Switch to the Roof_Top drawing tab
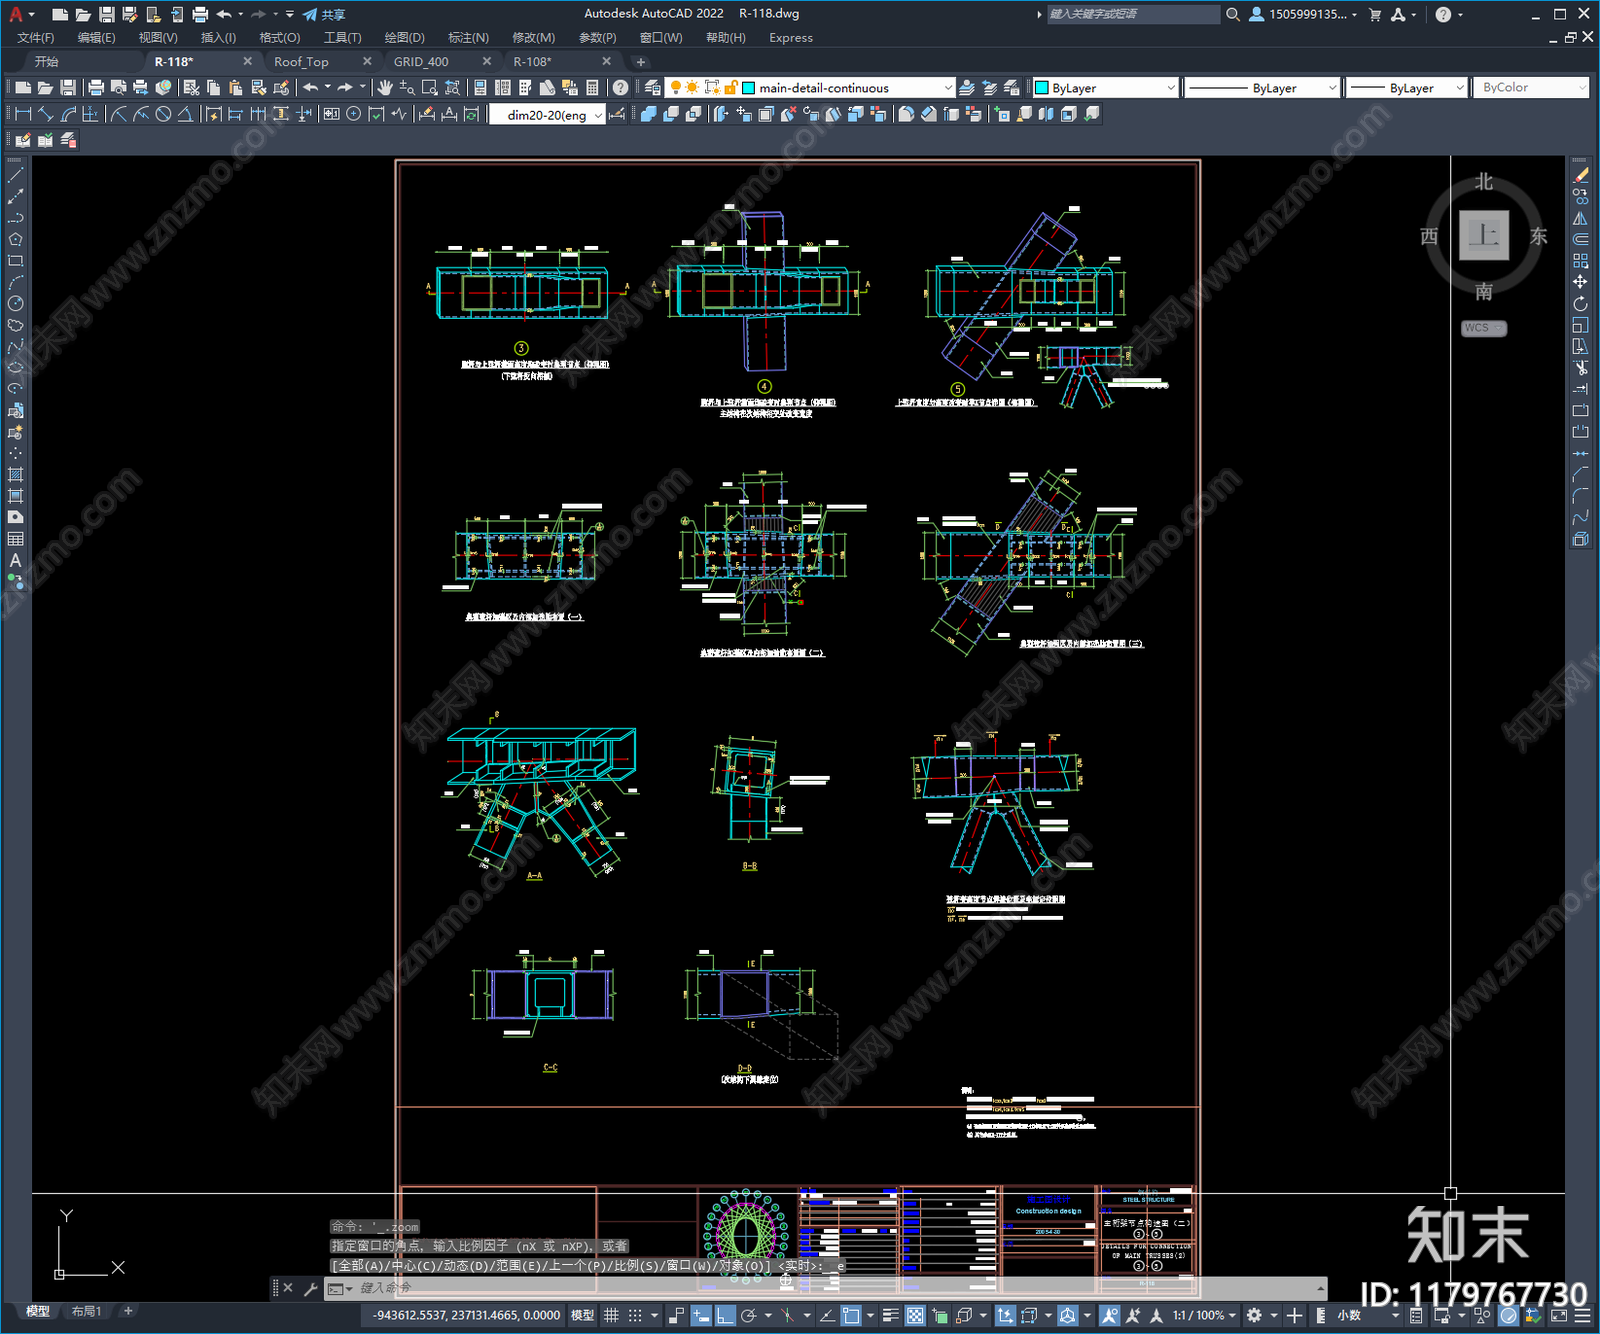 coord(301,62)
